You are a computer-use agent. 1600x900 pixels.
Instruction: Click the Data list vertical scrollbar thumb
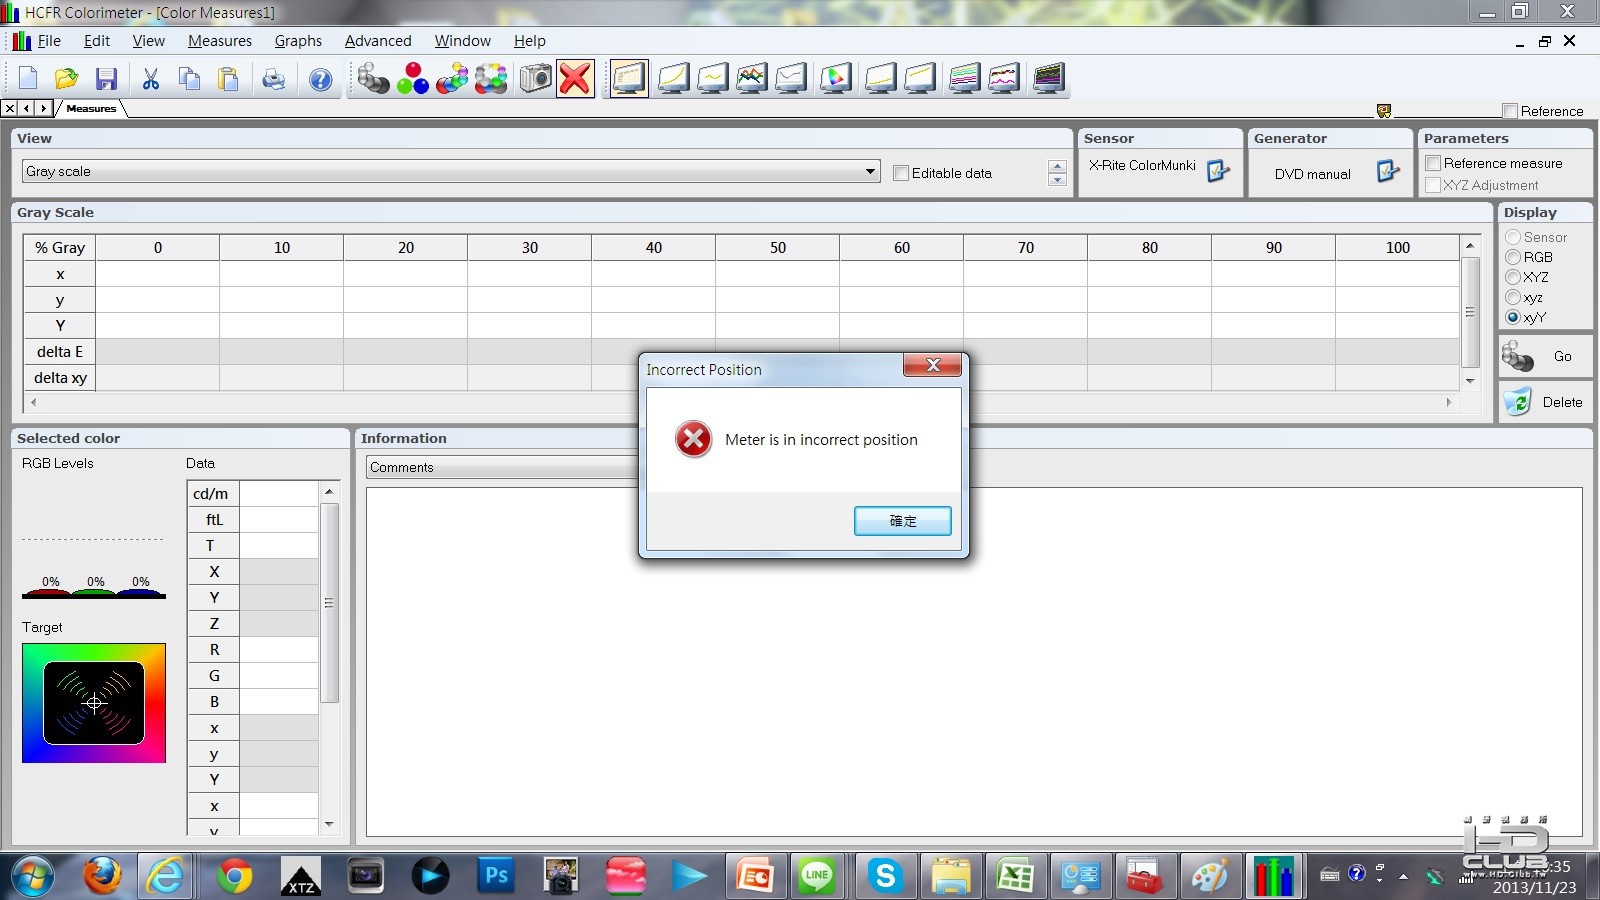click(329, 603)
